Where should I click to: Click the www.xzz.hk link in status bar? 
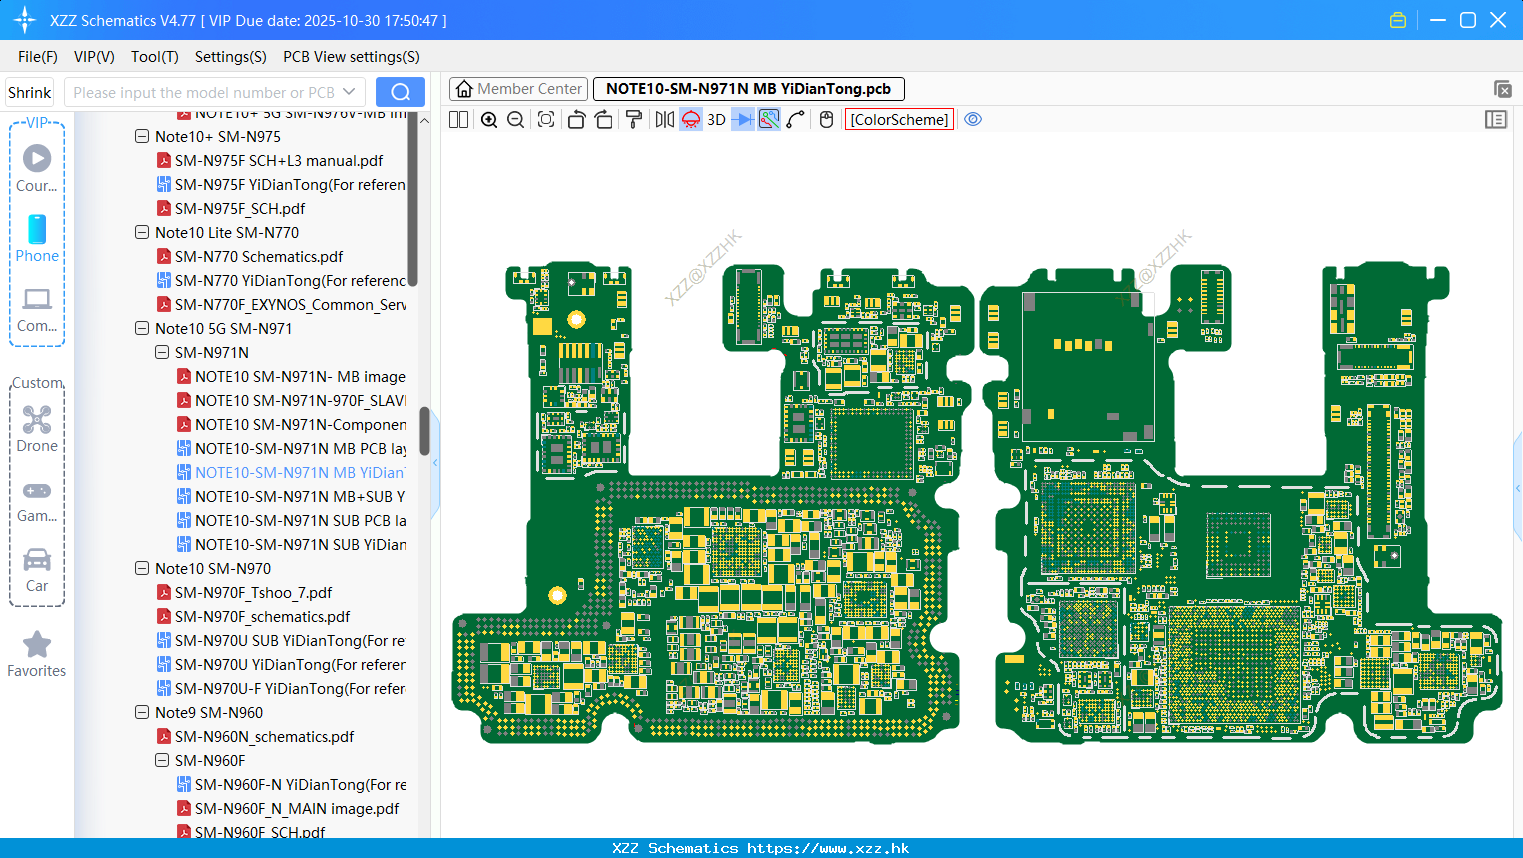pos(828,848)
